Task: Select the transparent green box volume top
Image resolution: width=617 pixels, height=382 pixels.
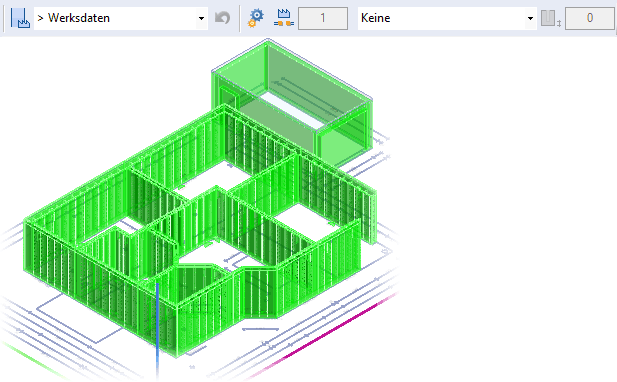Action: (291, 71)
